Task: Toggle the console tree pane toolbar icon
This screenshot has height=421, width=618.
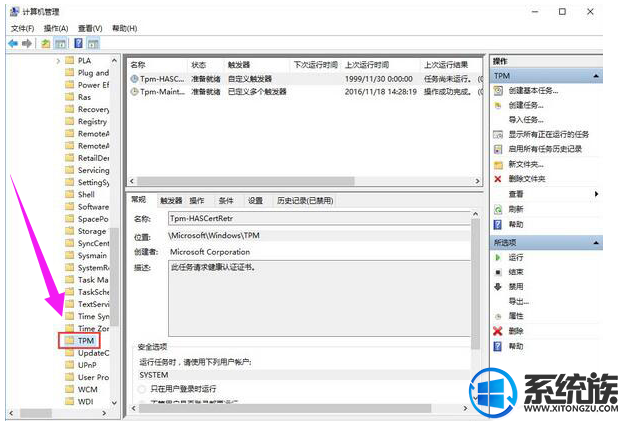Action: pos(60,43)
